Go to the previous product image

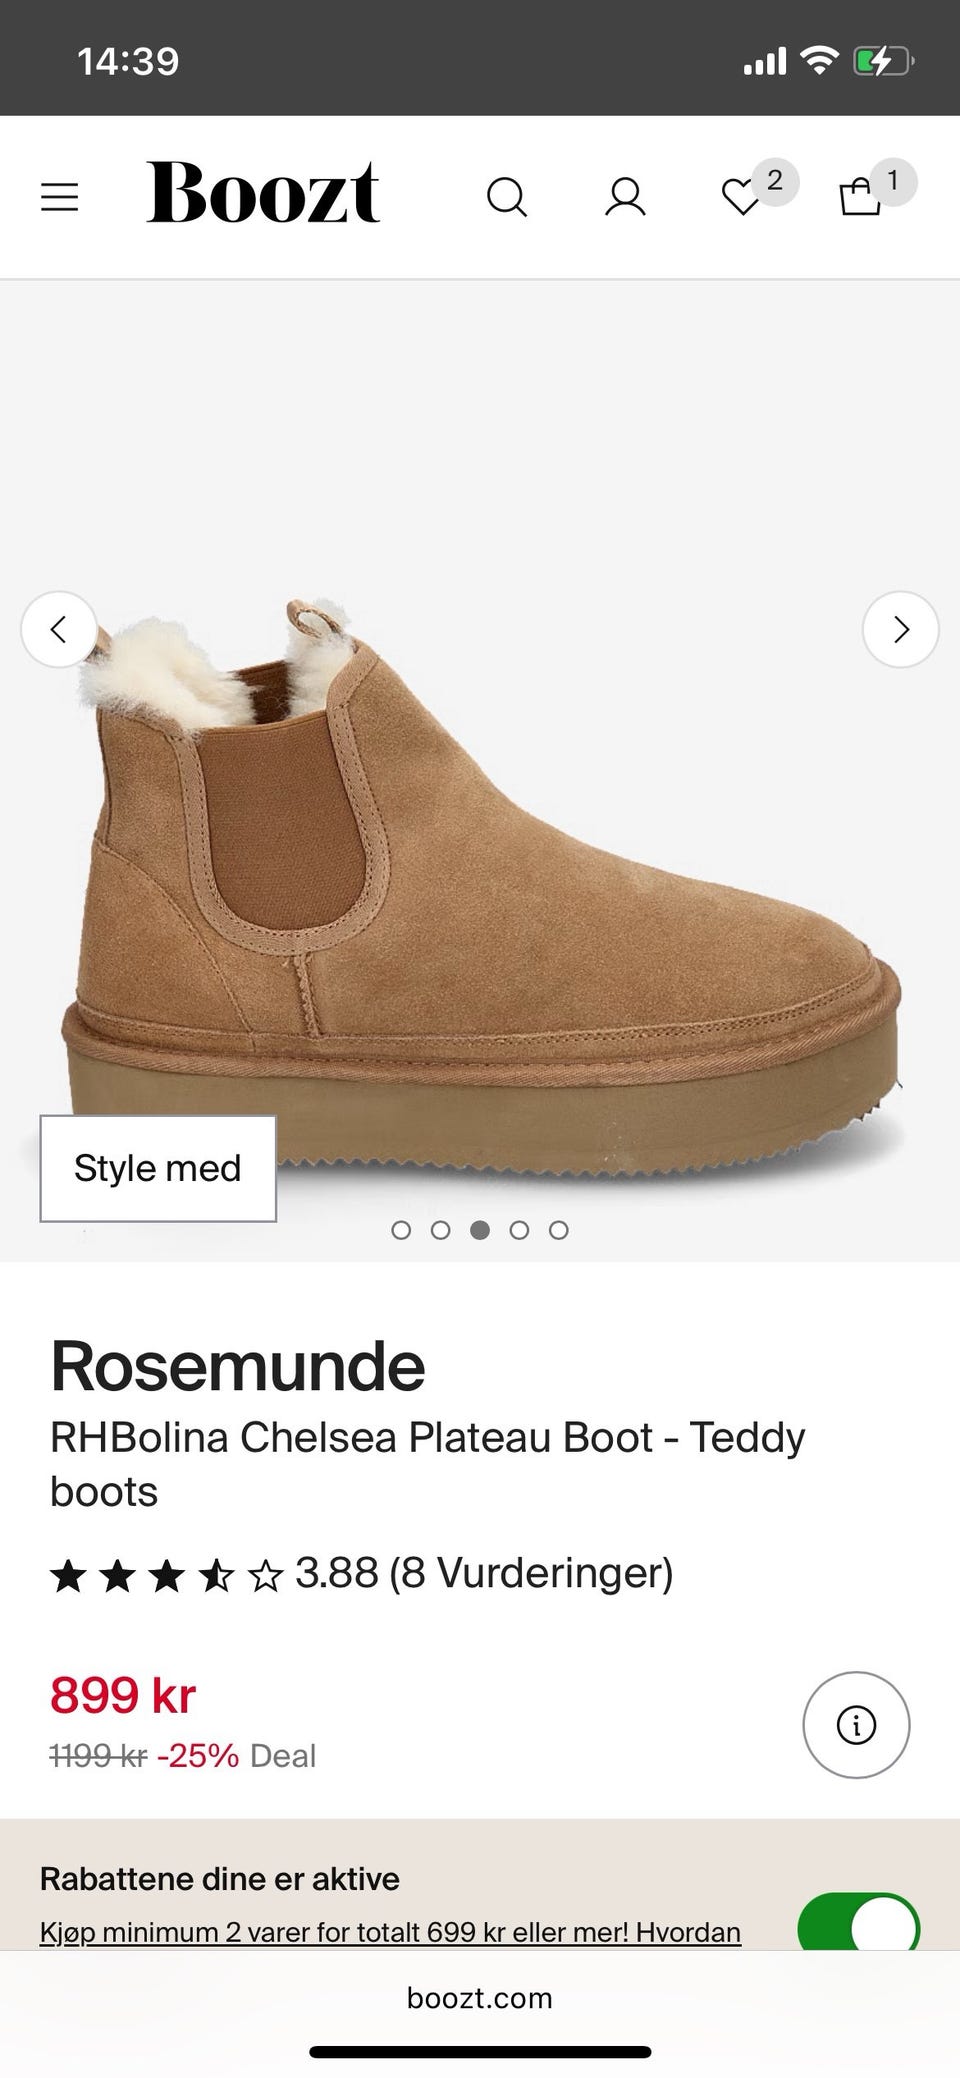[x=59, y=629]
